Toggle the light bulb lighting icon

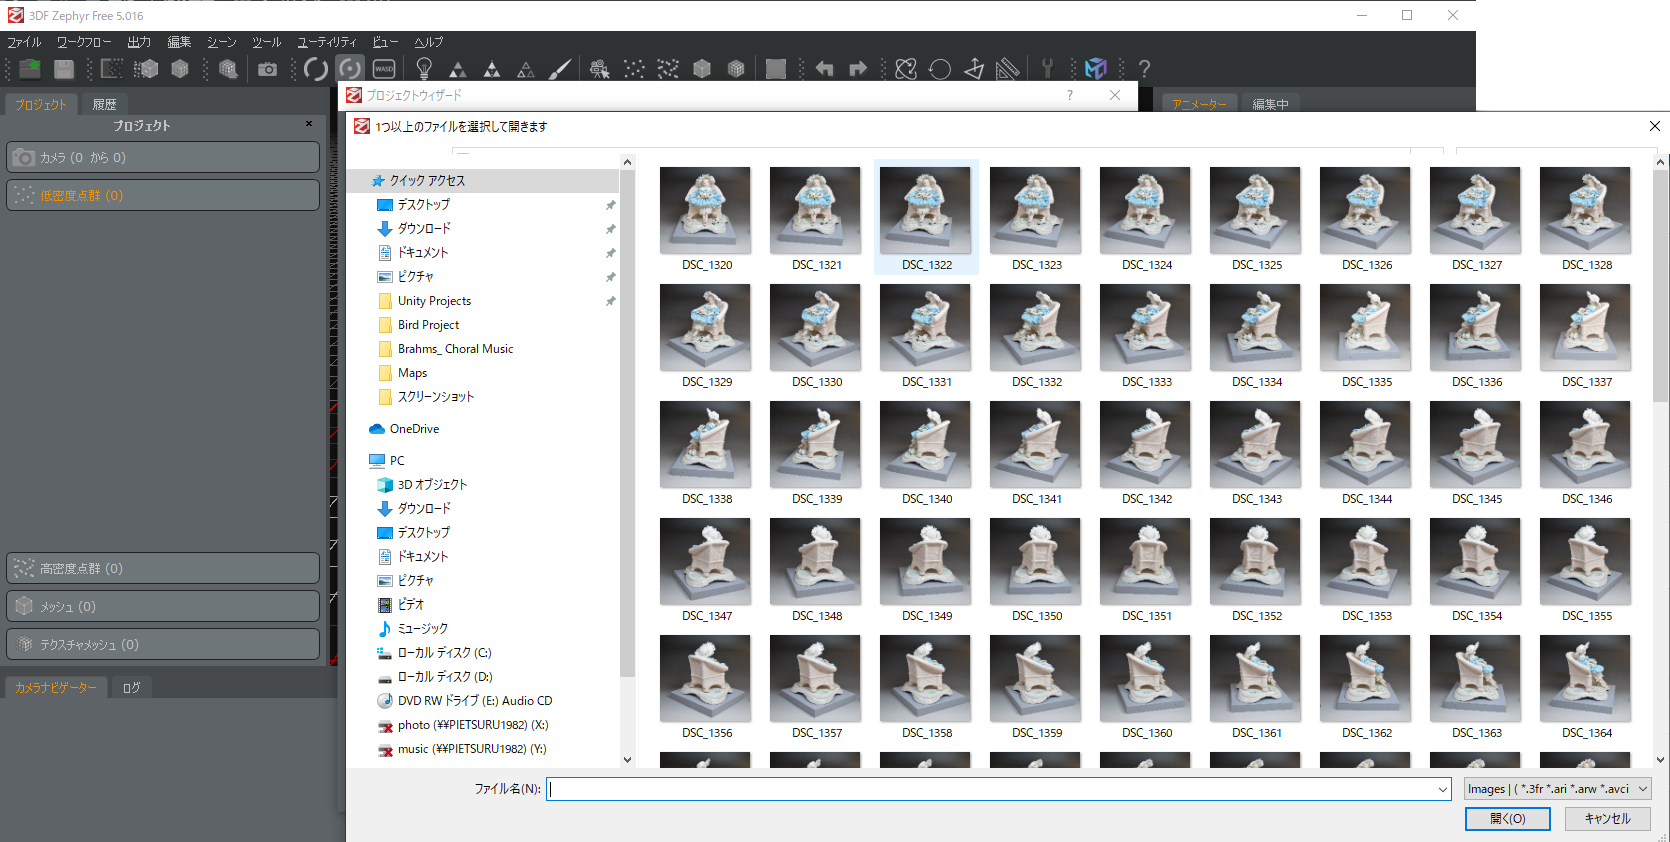[424, 69]
